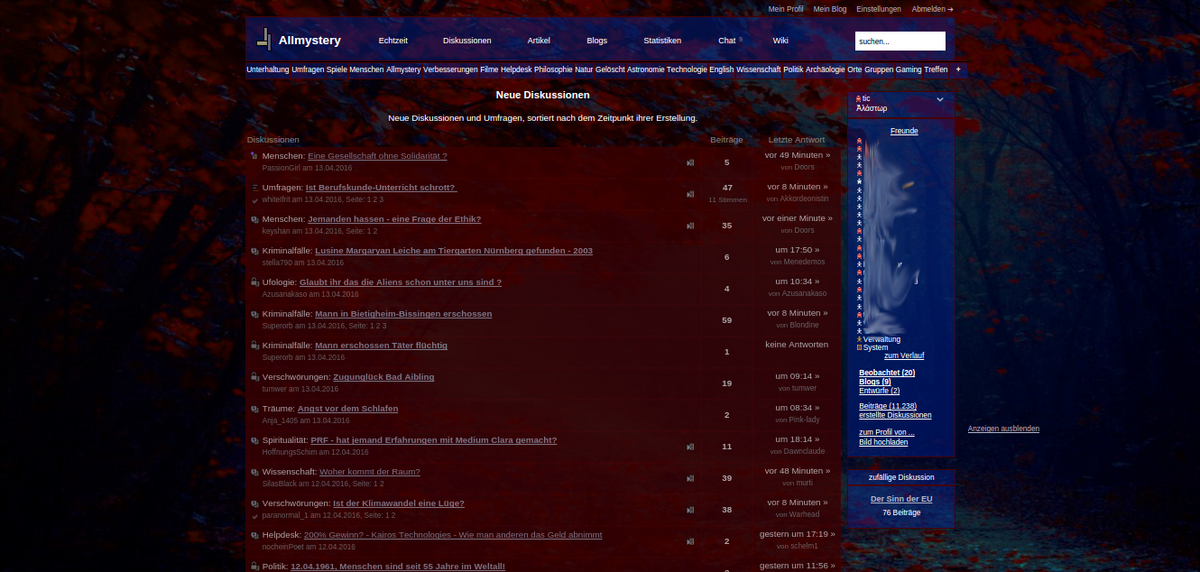The image size is (1200, 572).
Task: Click poll icon beside 'Ist Berufskunde-Unterricht schrott?'
Action: point(255,187)
